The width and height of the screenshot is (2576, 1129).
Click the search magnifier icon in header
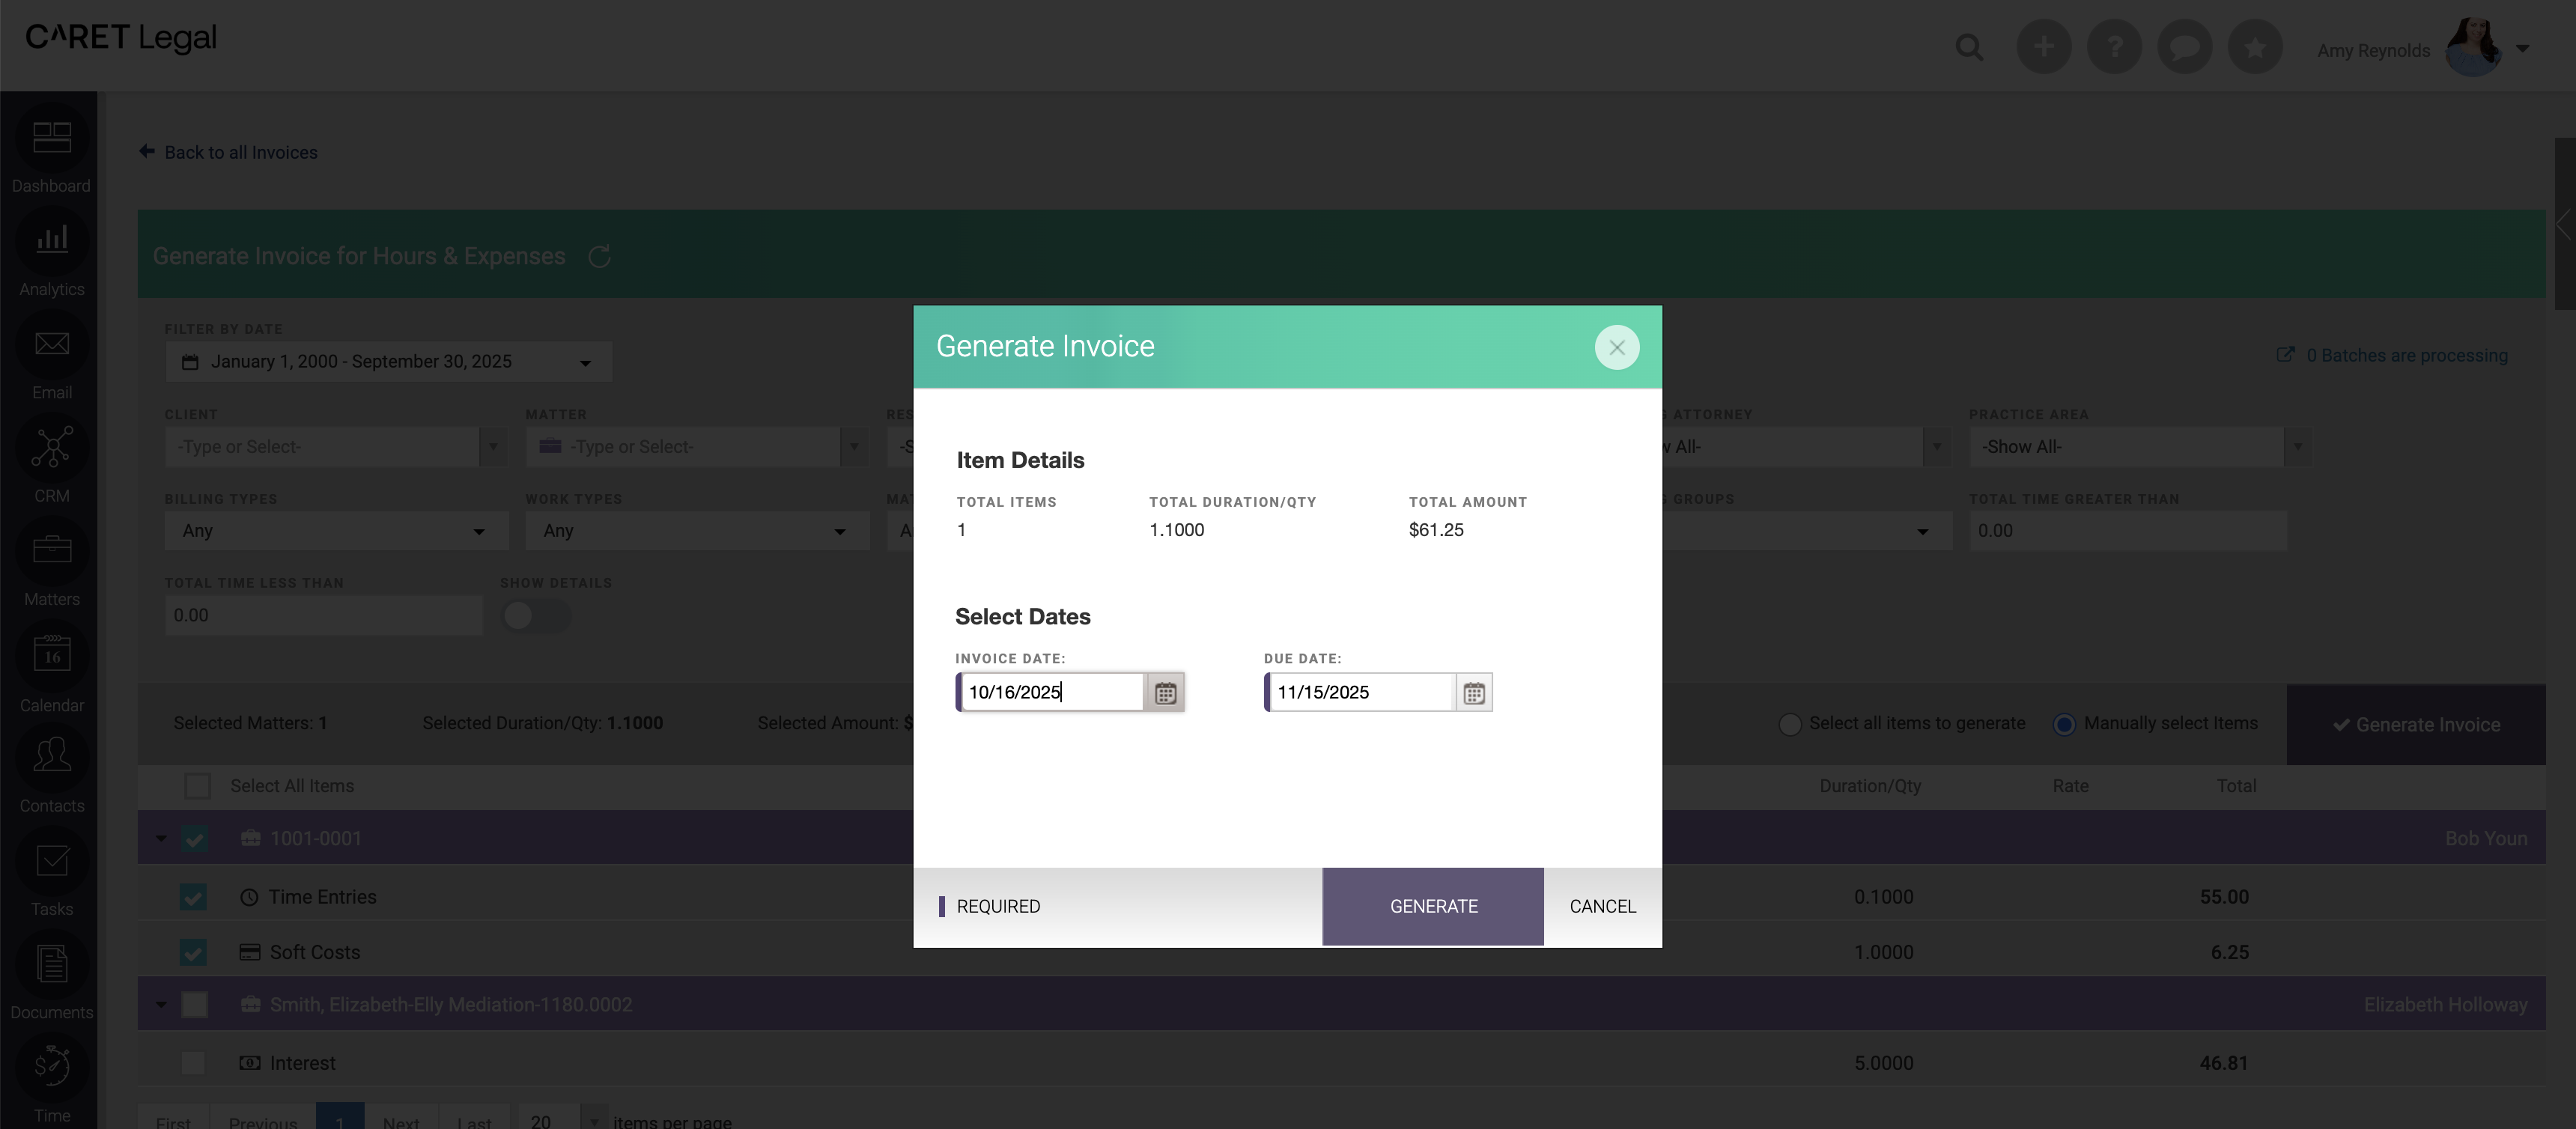pyautogui.click(x=1969, y=47)
